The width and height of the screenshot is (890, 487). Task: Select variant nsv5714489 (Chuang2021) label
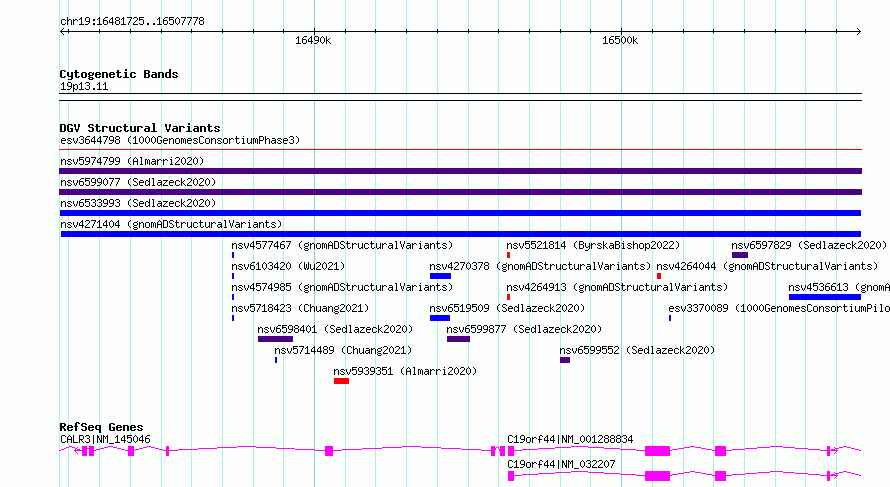(343, 350)
